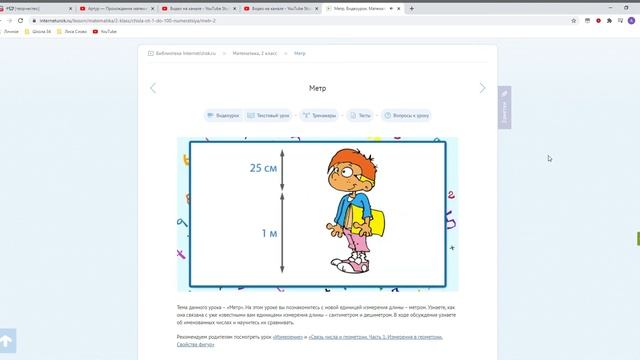This screenshot has height=360, width=640.
Task: Open the Личное bookmark
Action: click(x=10, y=31)
